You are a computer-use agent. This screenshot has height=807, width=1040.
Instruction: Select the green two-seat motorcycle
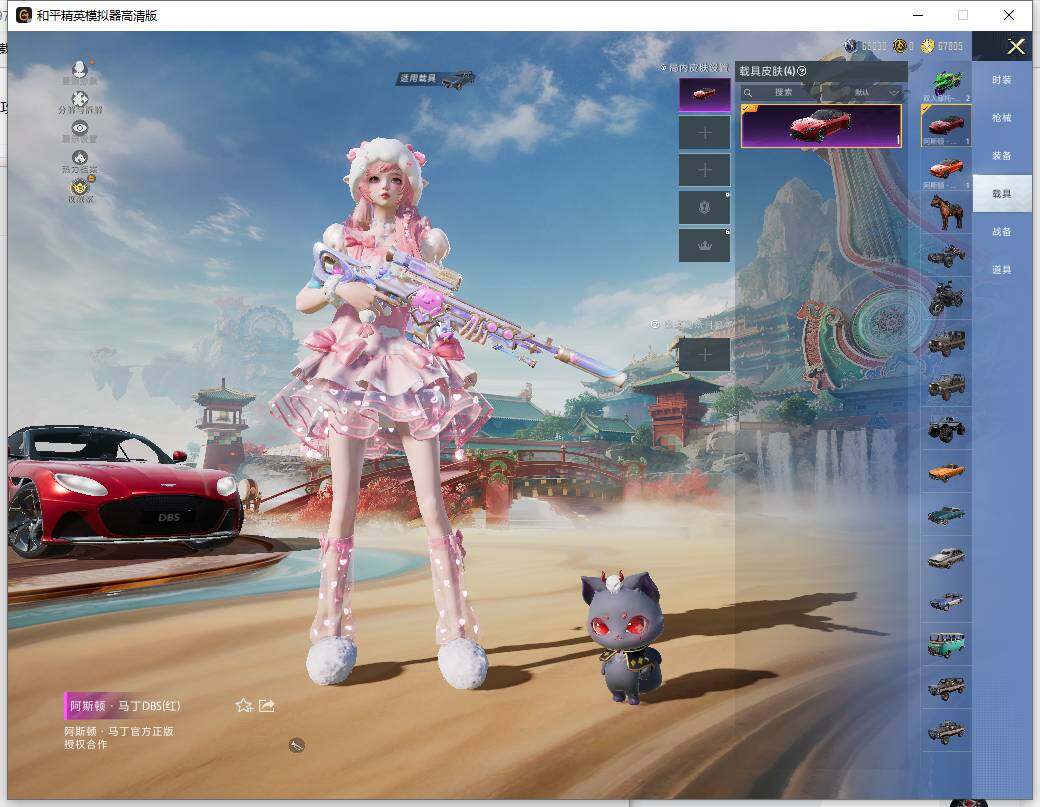[x=946, y=84]
